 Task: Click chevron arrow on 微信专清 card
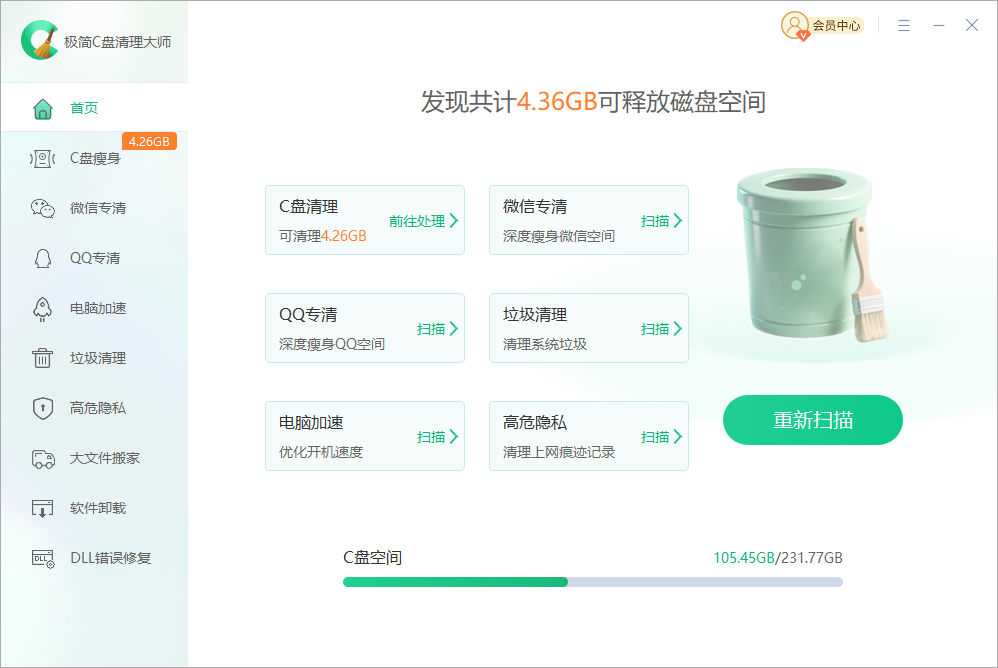(678, 221)
